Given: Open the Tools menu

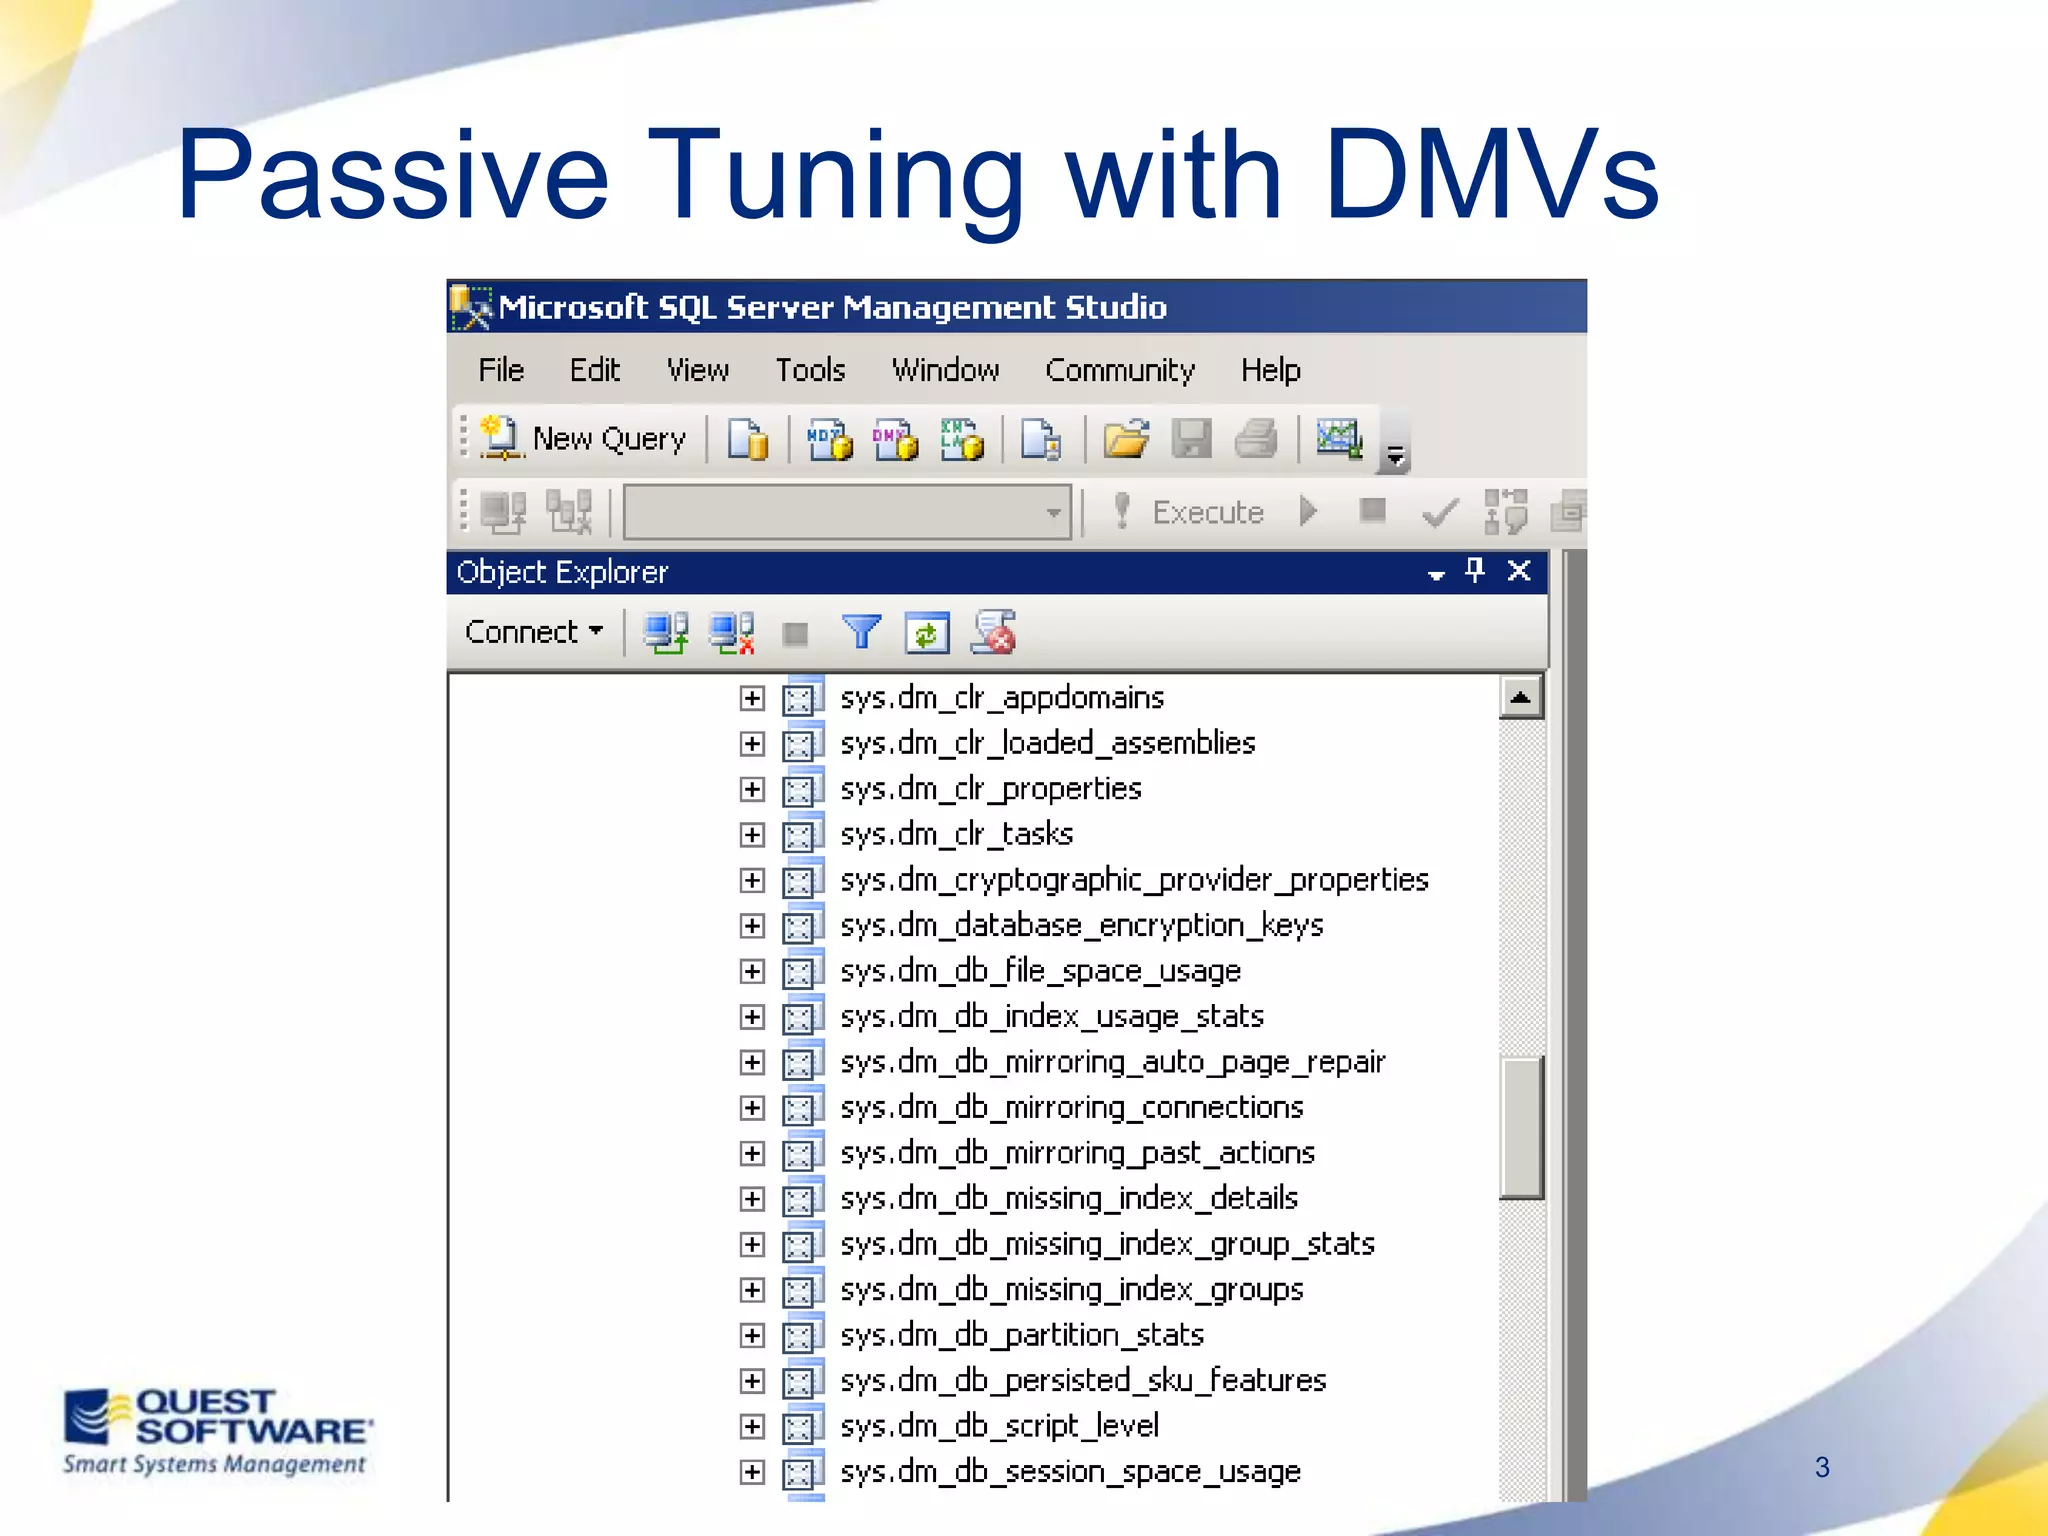Looking at the screenshot, I should 811,370.
